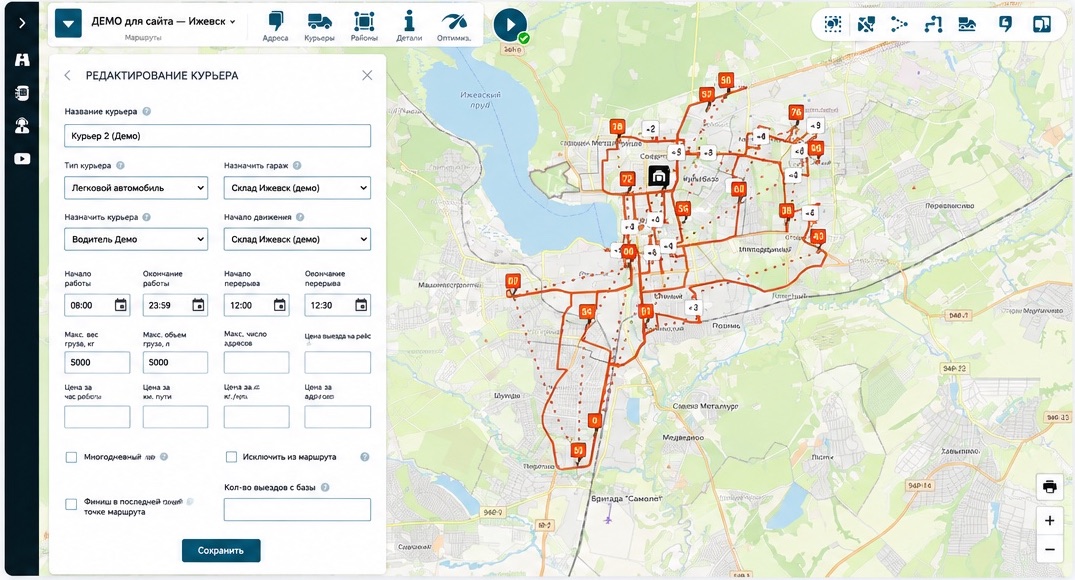The image size is (1075, 580).
Task: Click the three connected dots map tool
Action: (899, 25)
